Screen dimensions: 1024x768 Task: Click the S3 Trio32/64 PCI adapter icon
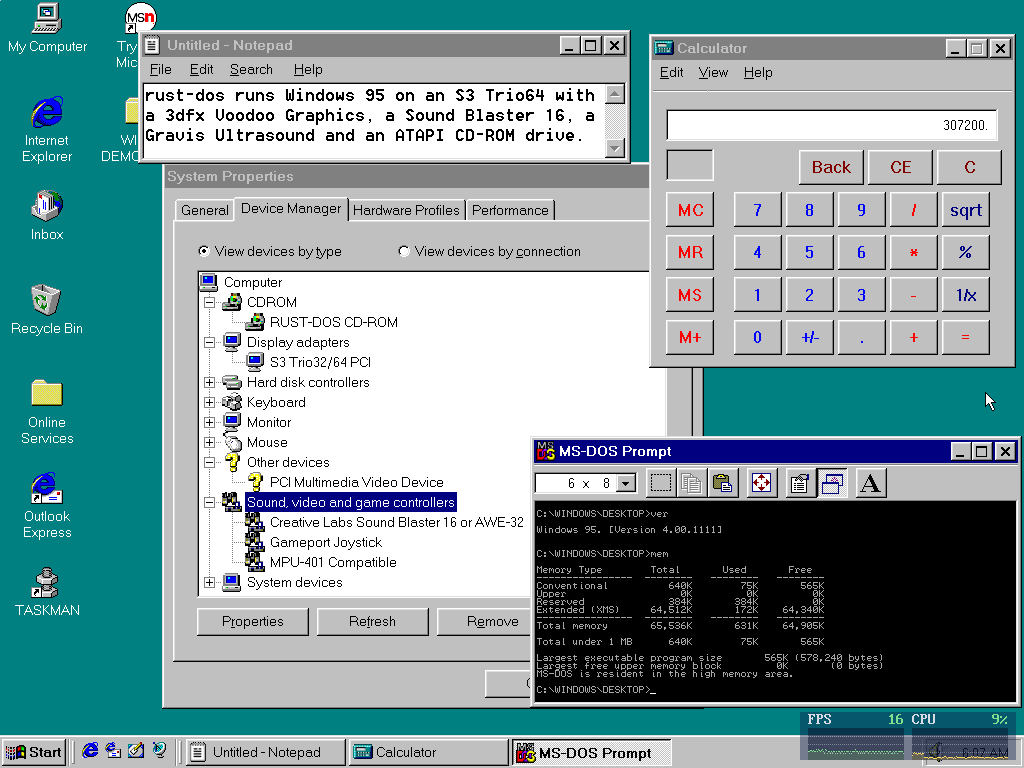255,362
